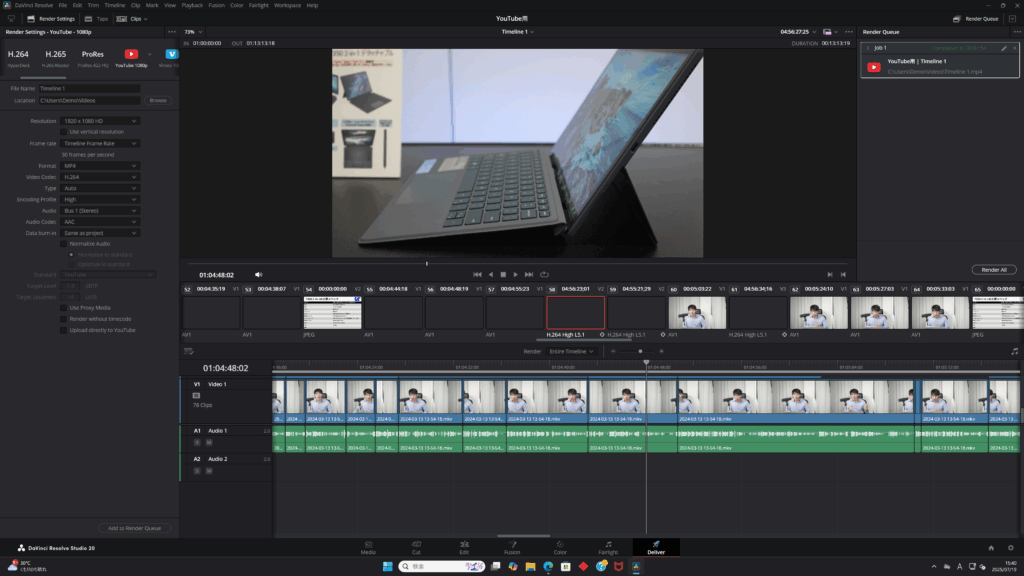Open Render Queue panel options menu

coord(1017,31)
